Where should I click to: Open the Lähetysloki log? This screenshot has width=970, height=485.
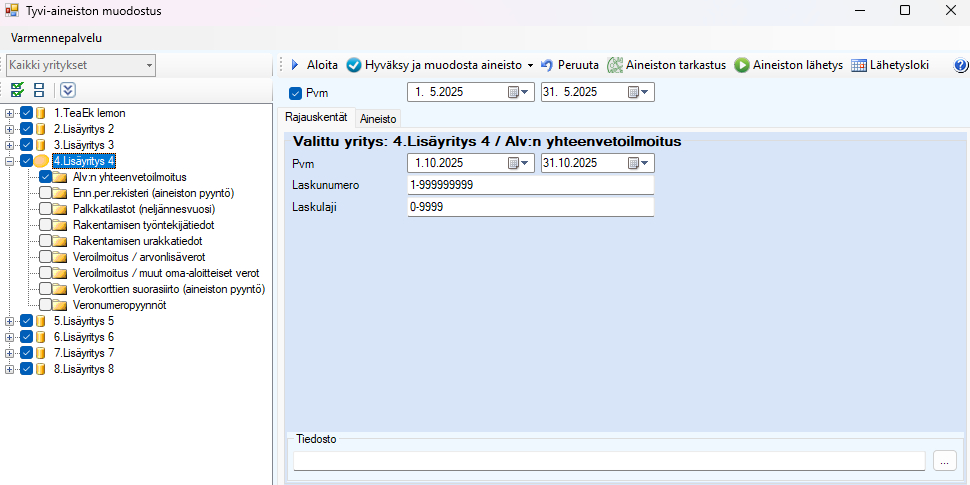890,65
